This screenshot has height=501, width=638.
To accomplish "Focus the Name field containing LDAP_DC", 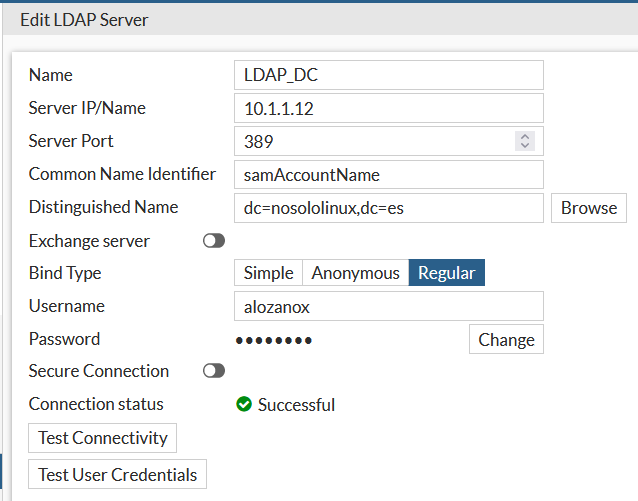I will pyautogui.click(x=388, y=75).
